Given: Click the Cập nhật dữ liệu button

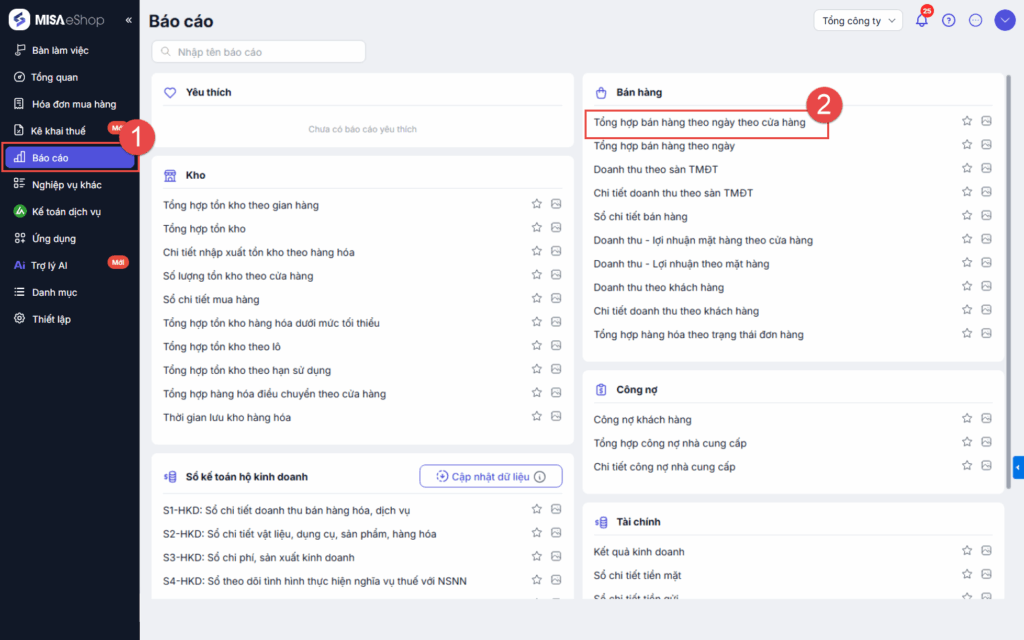Looking at the screenshot, I should (491, 477).
